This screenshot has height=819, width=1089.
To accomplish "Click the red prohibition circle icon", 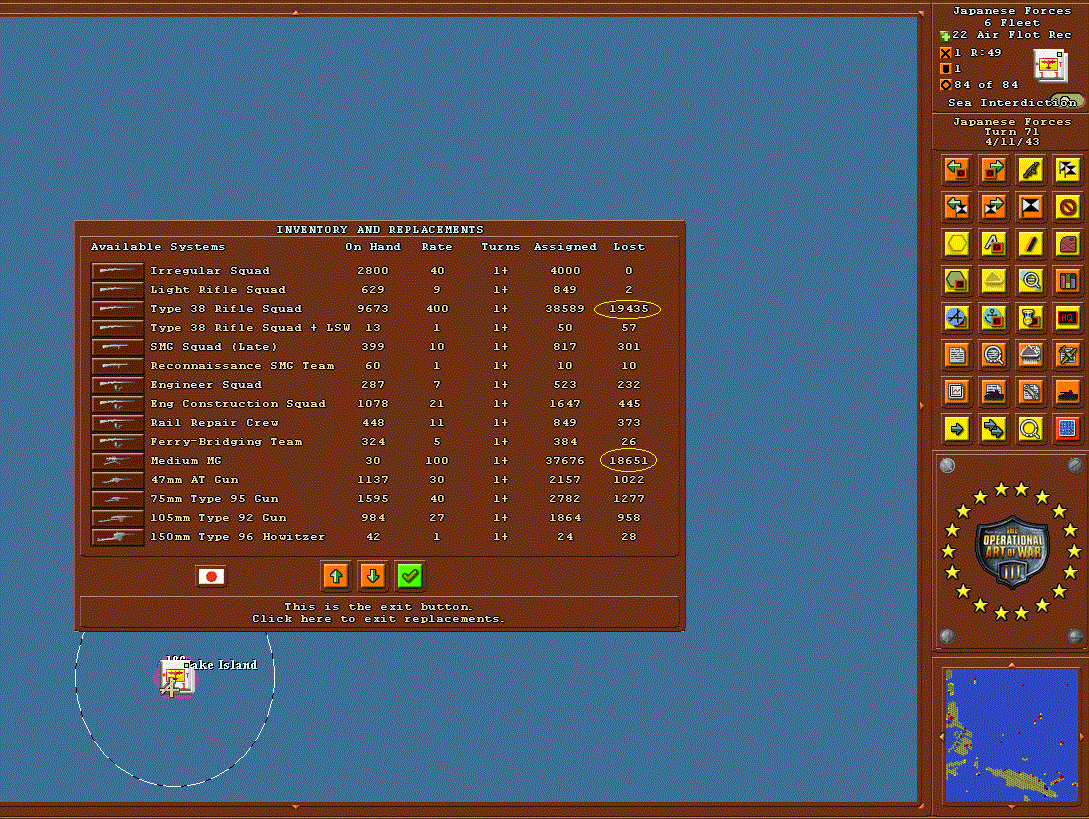I will tap(1067, 206).
